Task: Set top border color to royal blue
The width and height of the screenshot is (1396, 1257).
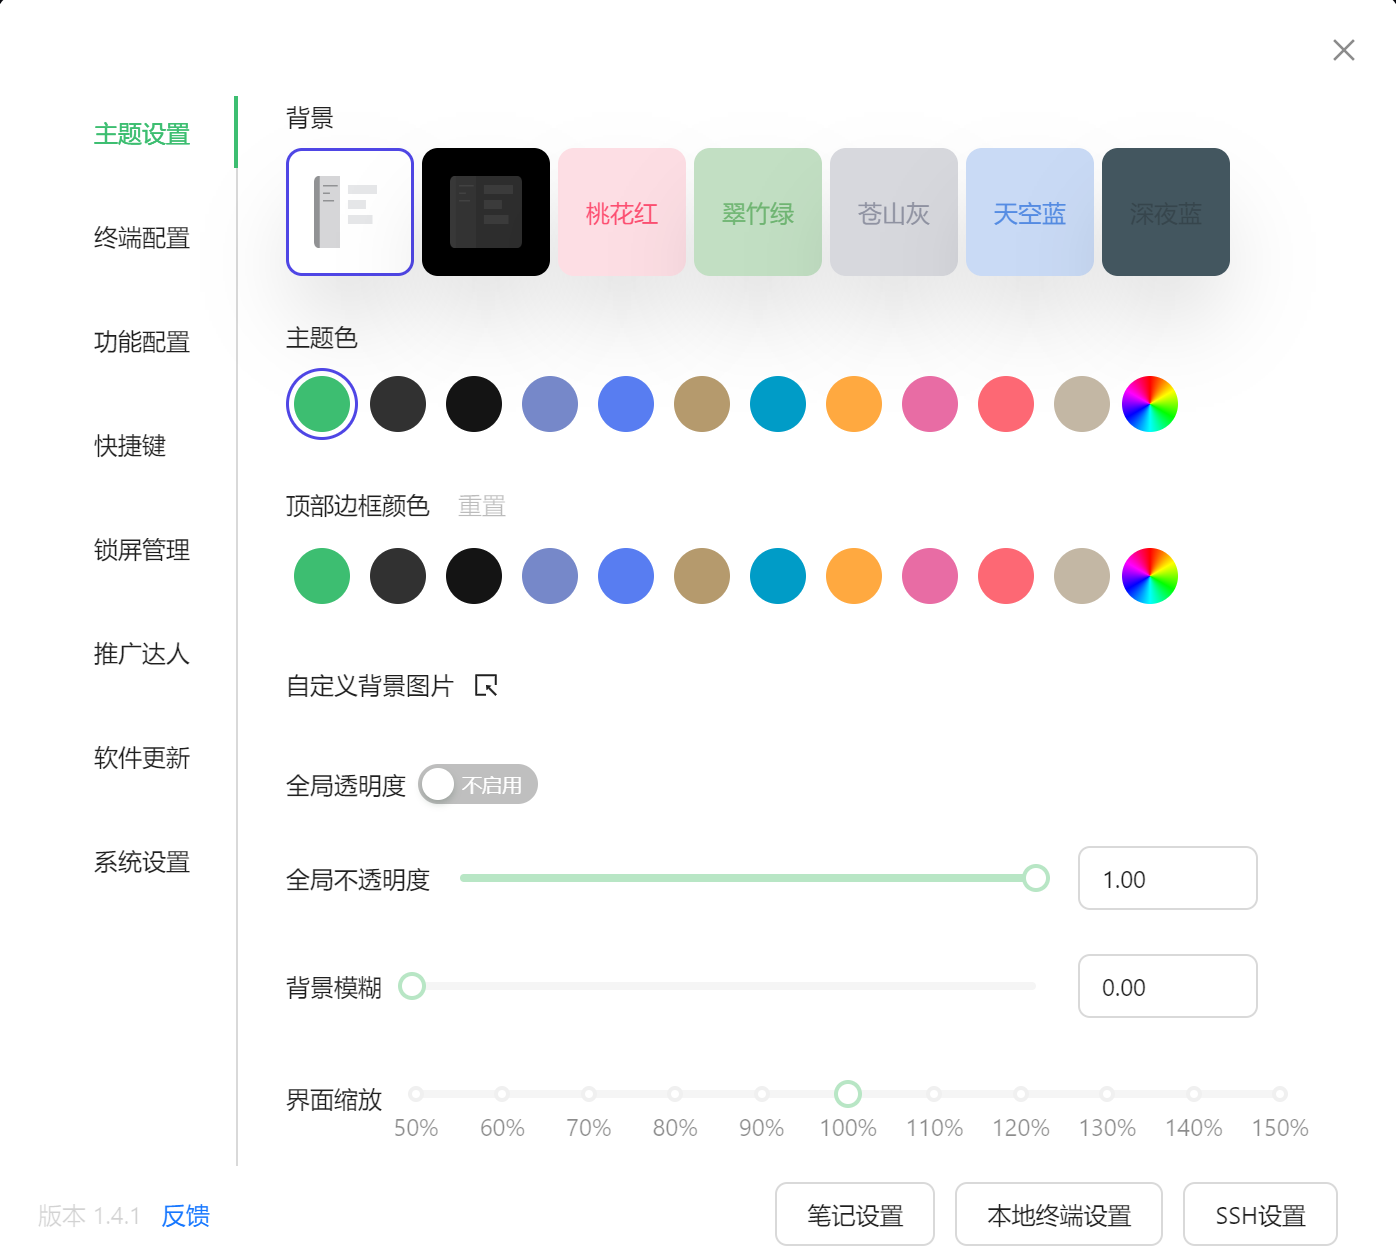Action: 626,576
